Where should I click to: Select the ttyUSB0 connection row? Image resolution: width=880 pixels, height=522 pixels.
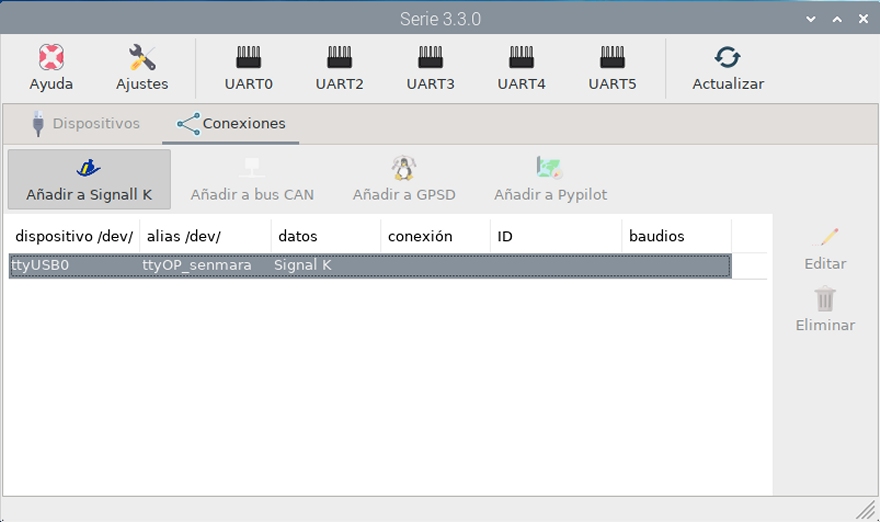370,266
